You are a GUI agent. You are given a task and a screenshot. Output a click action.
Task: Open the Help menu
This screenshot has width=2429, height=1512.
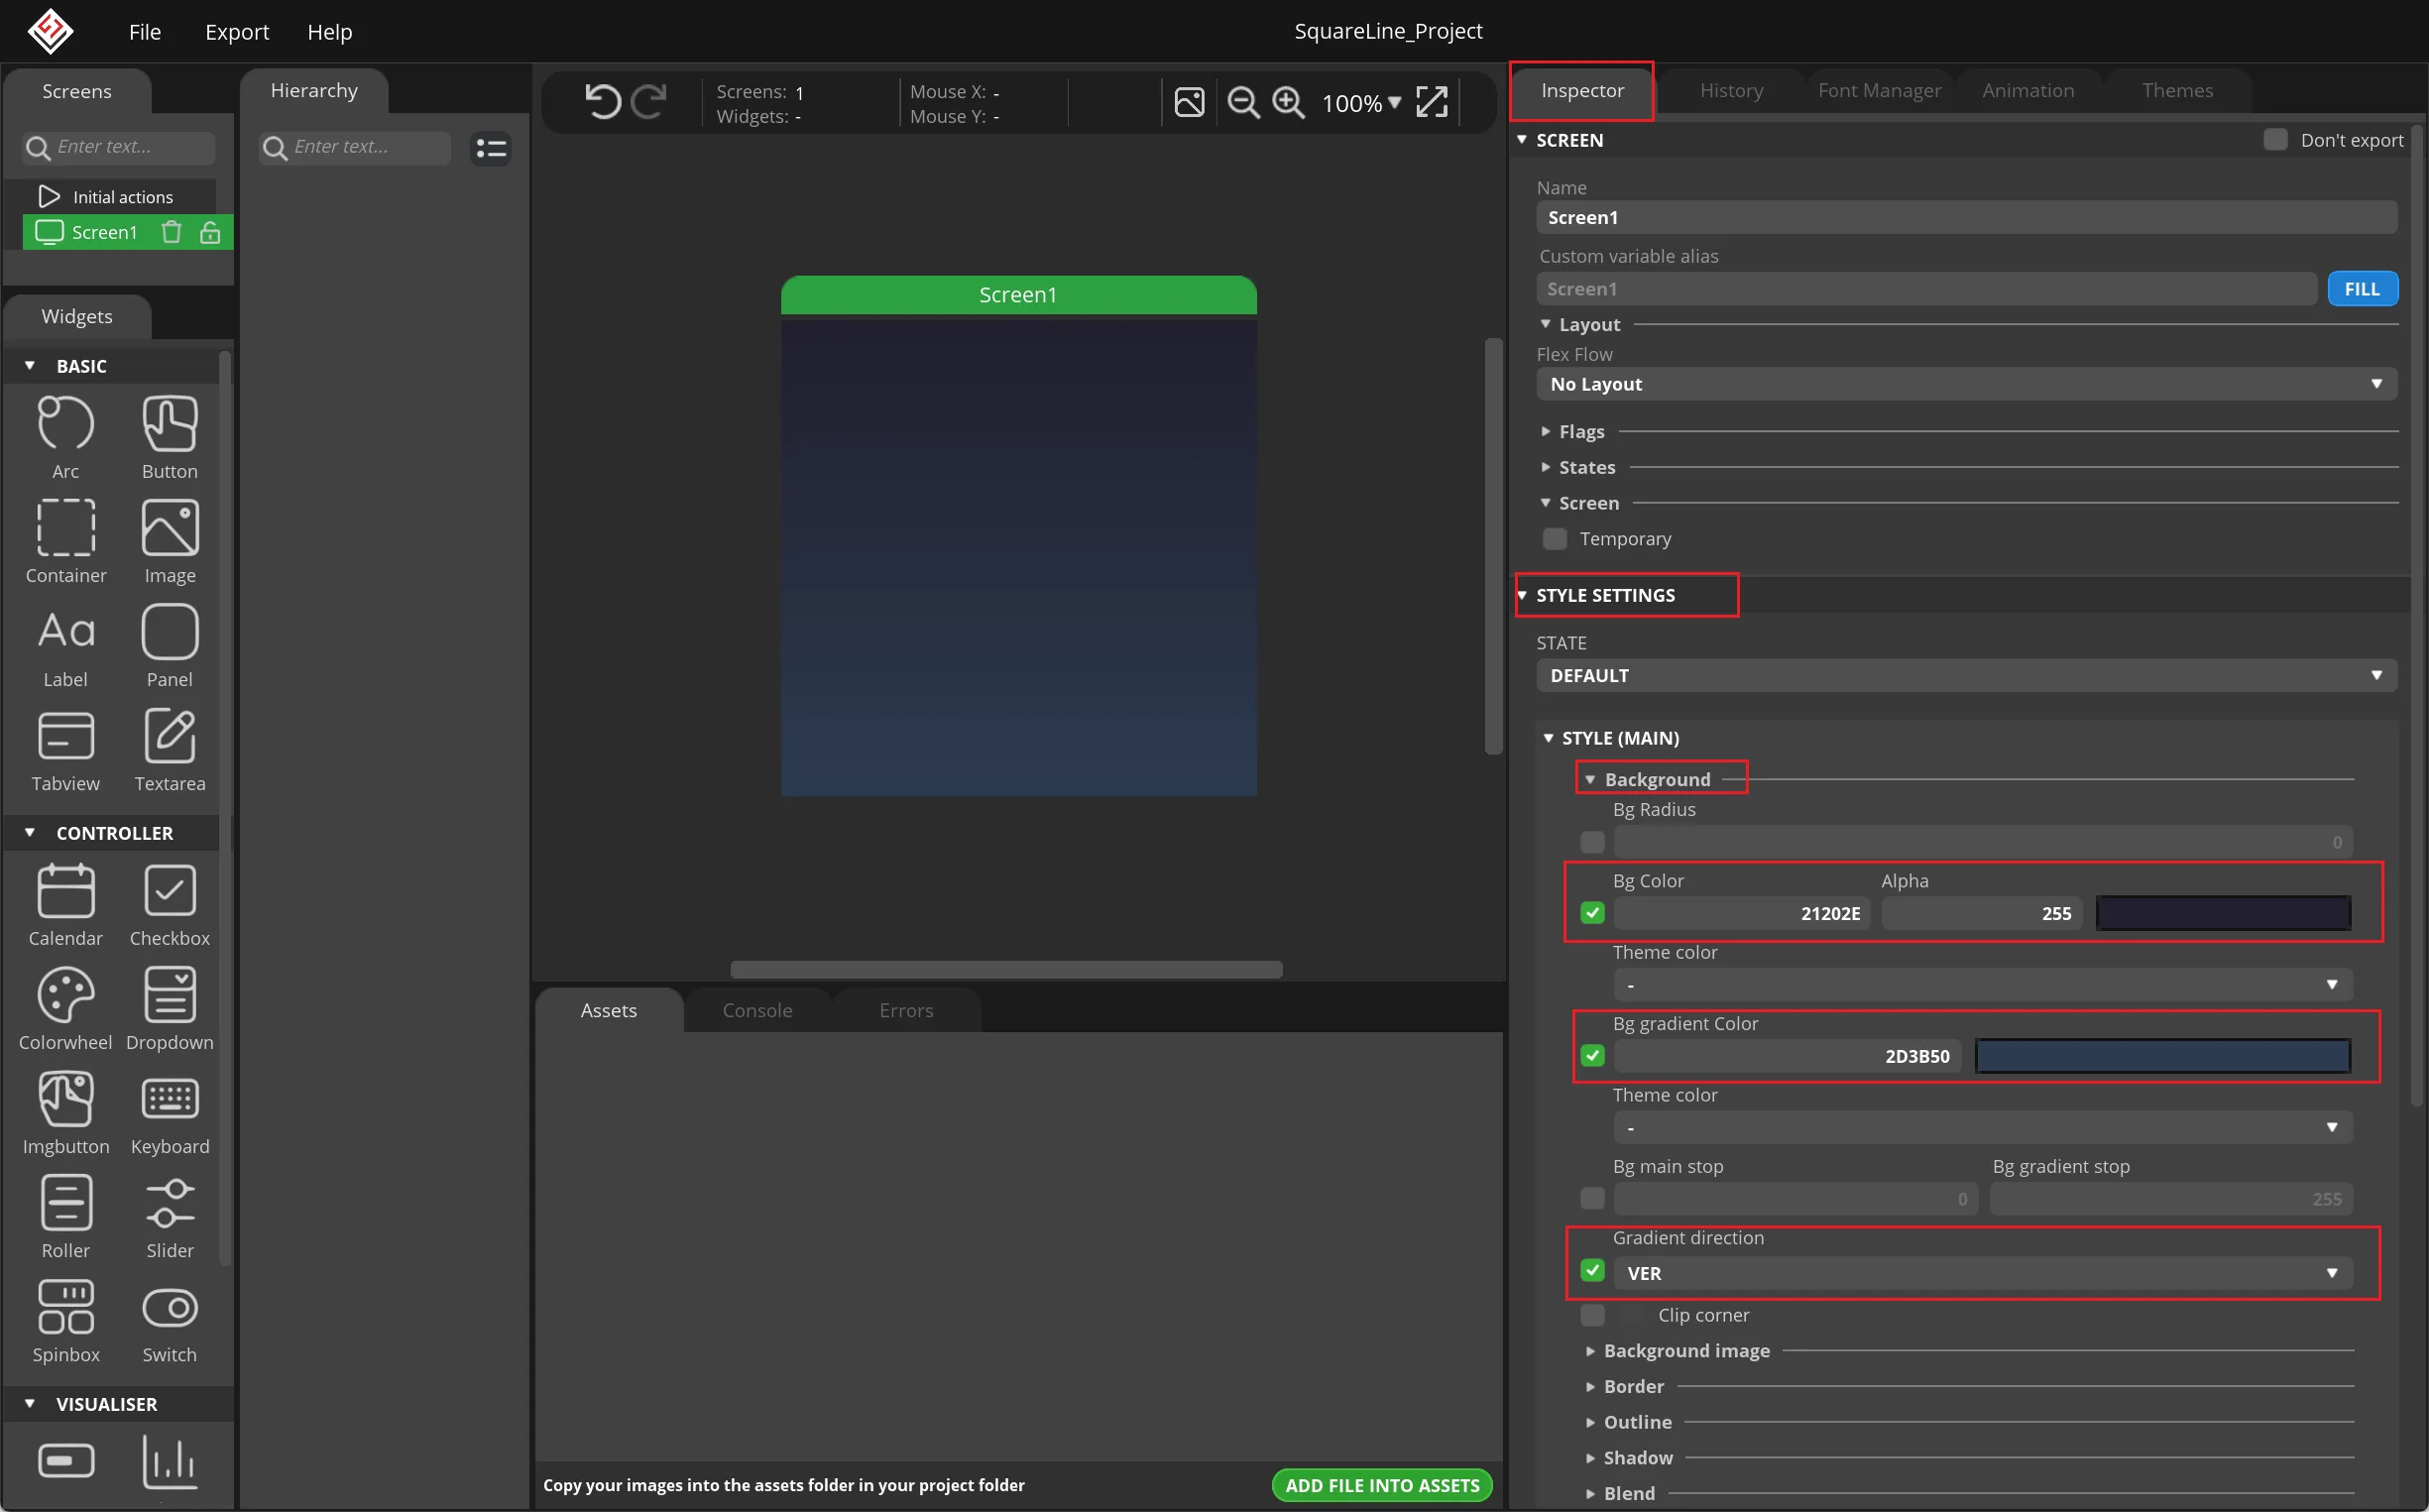(330, 32)
